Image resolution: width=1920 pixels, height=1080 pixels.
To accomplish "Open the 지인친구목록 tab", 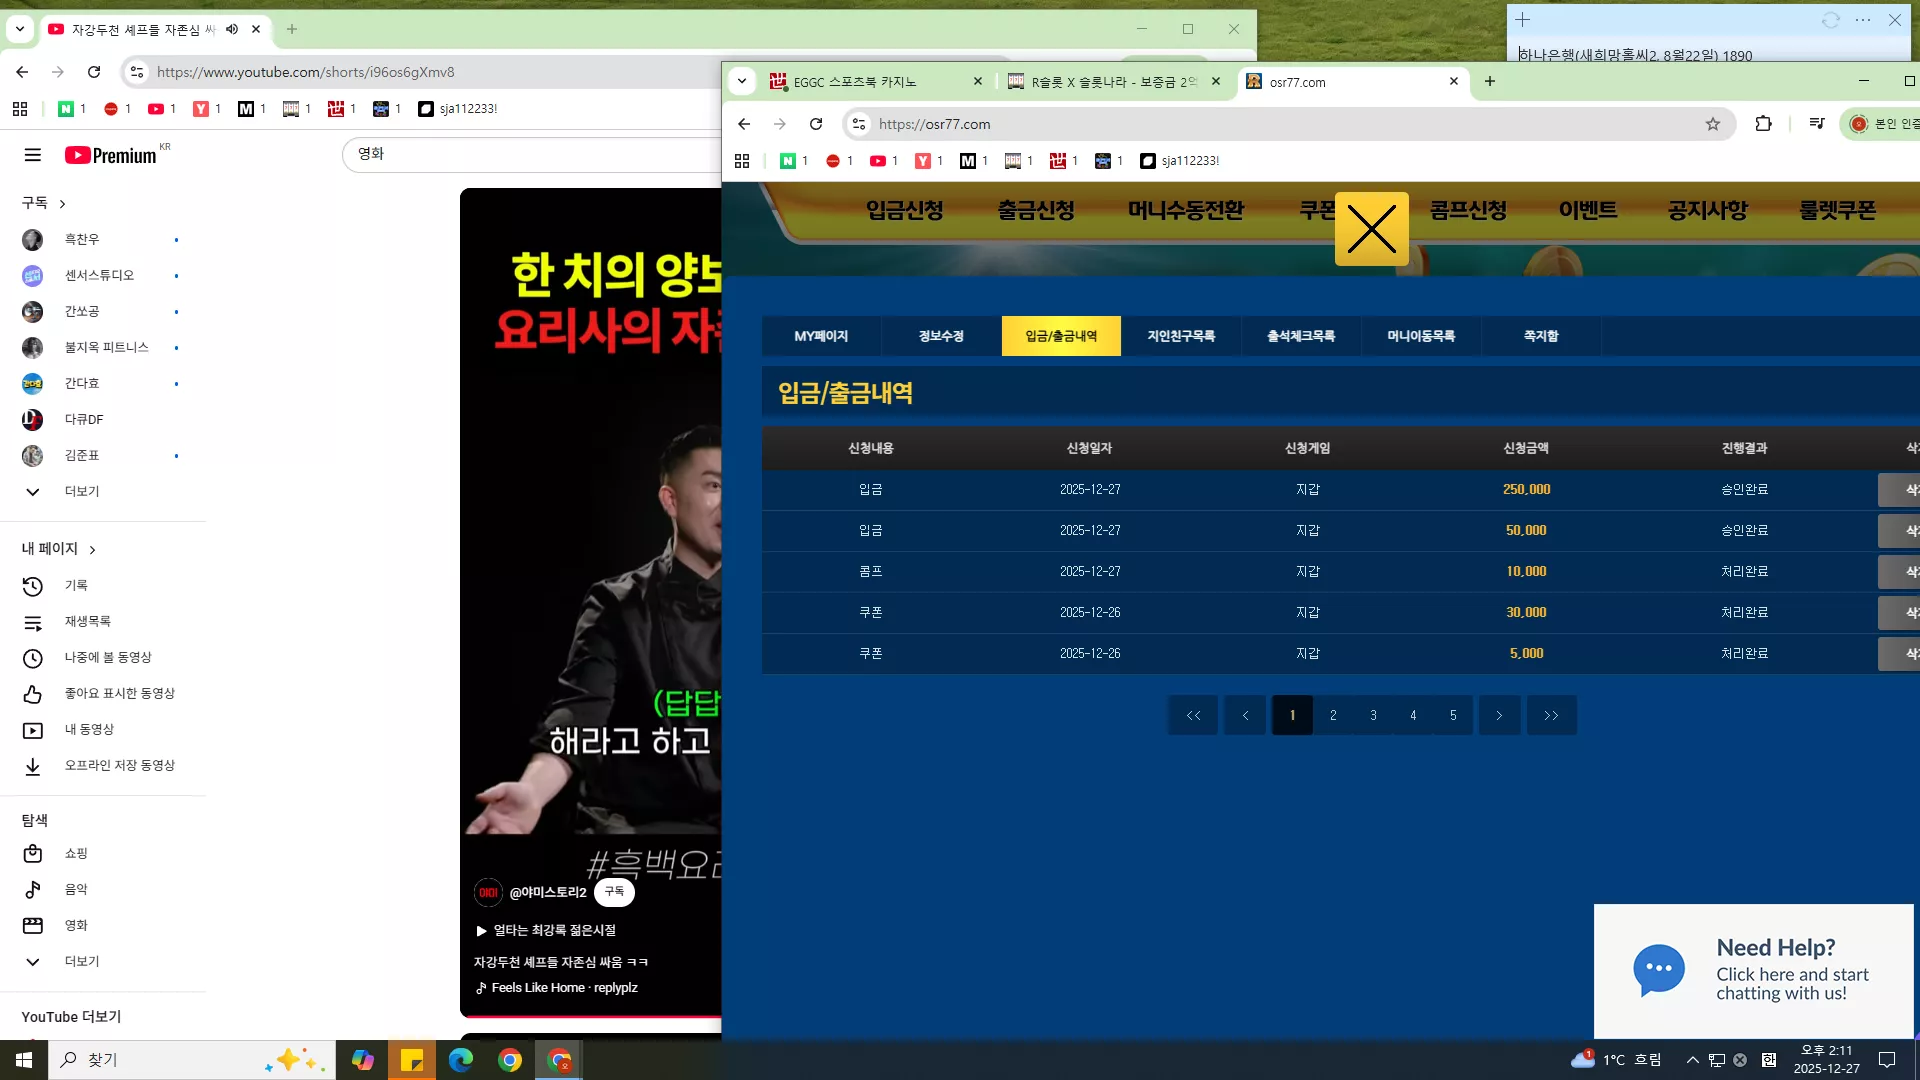I will coord(1181,336).
